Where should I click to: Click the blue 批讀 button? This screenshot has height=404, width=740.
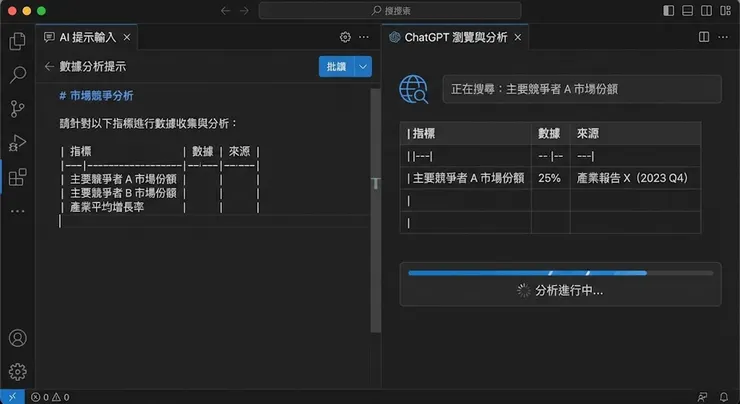click(336, 67)
